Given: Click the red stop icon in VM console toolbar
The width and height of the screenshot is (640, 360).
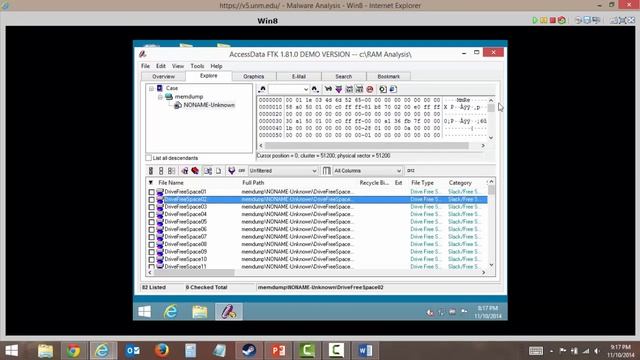Looking at the screenshot, I should [x=553, y=20].
